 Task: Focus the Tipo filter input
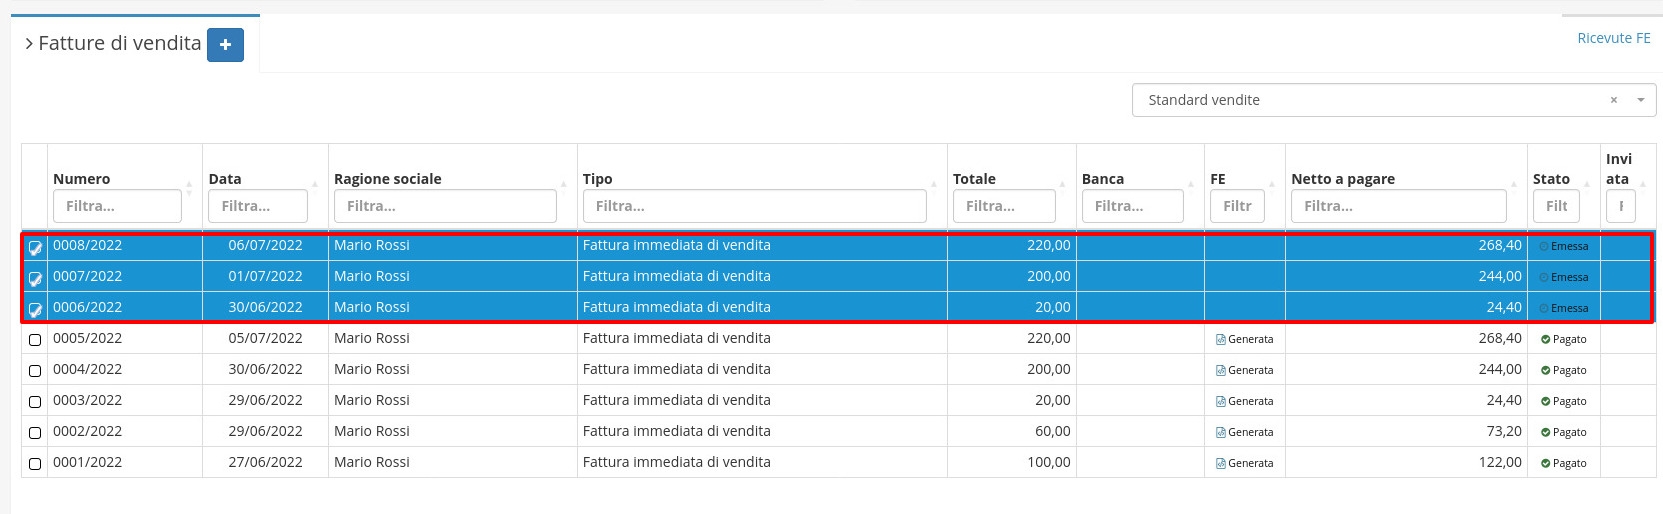754,206
